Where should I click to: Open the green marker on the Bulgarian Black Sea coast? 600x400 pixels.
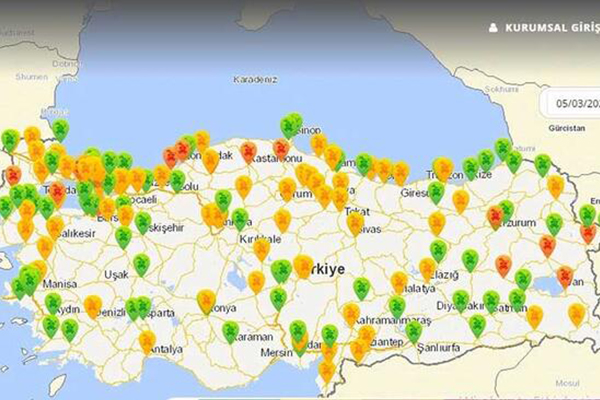click(60, 129)
